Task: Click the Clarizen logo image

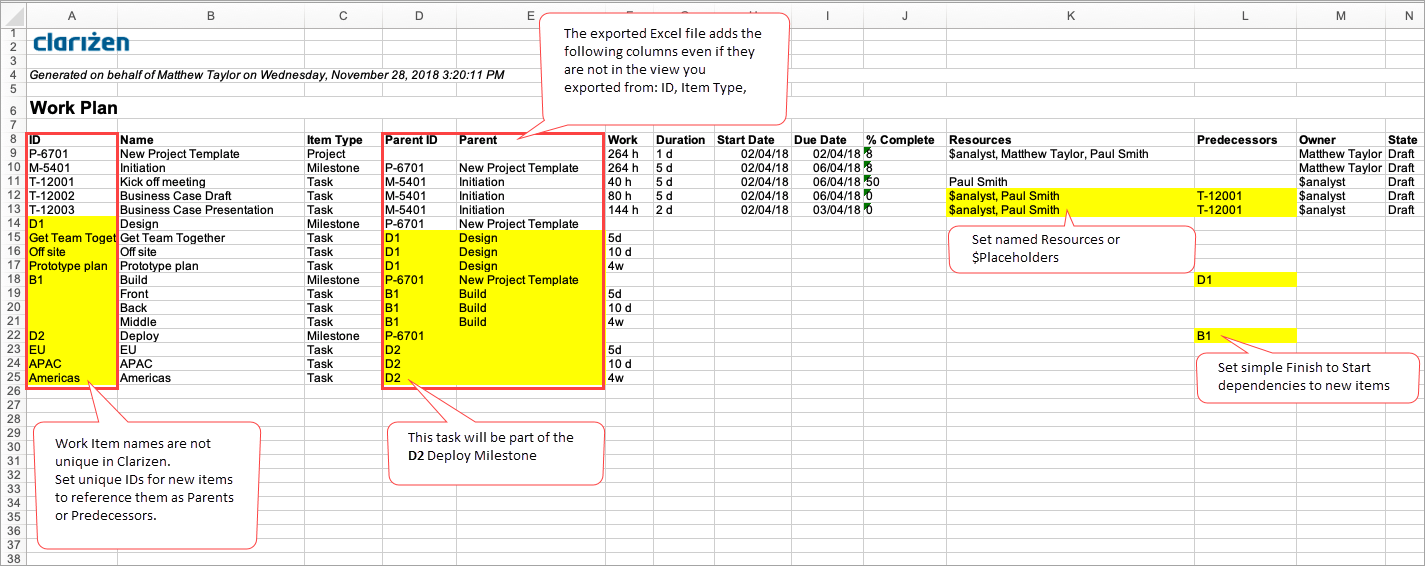Action: tap(81, 42)
